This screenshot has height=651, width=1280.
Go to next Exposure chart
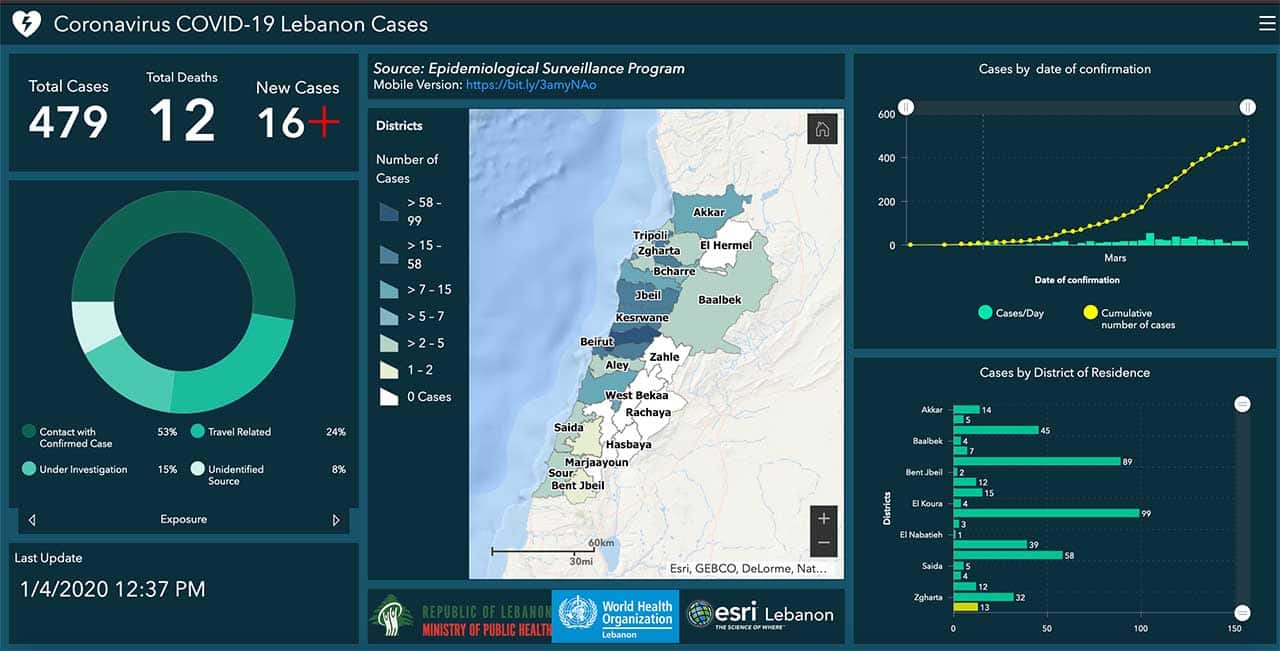coord(335,520)
